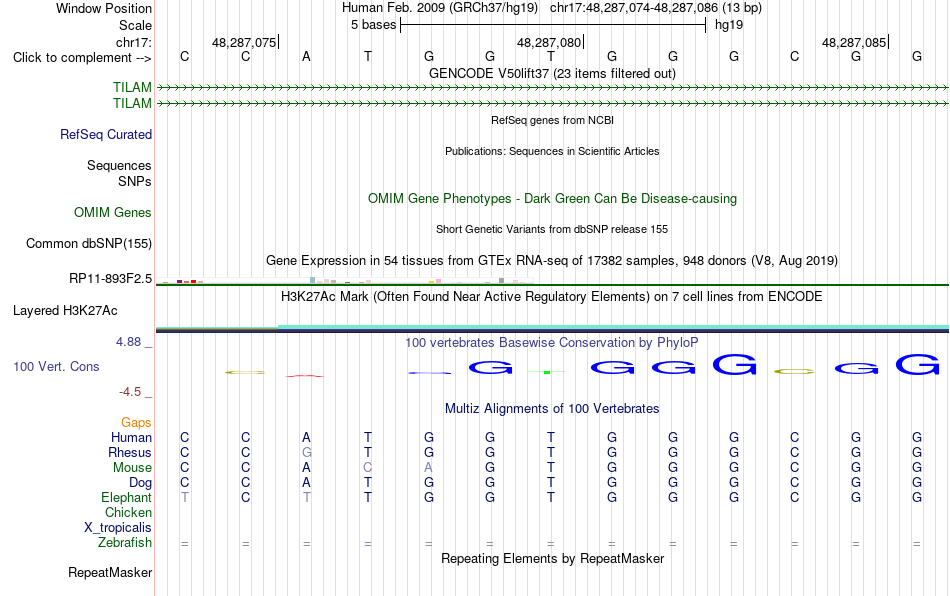This screenshot has width=950, height=596.
Task: Click the Dog species alignment label
Action: (x=140, y=483)
